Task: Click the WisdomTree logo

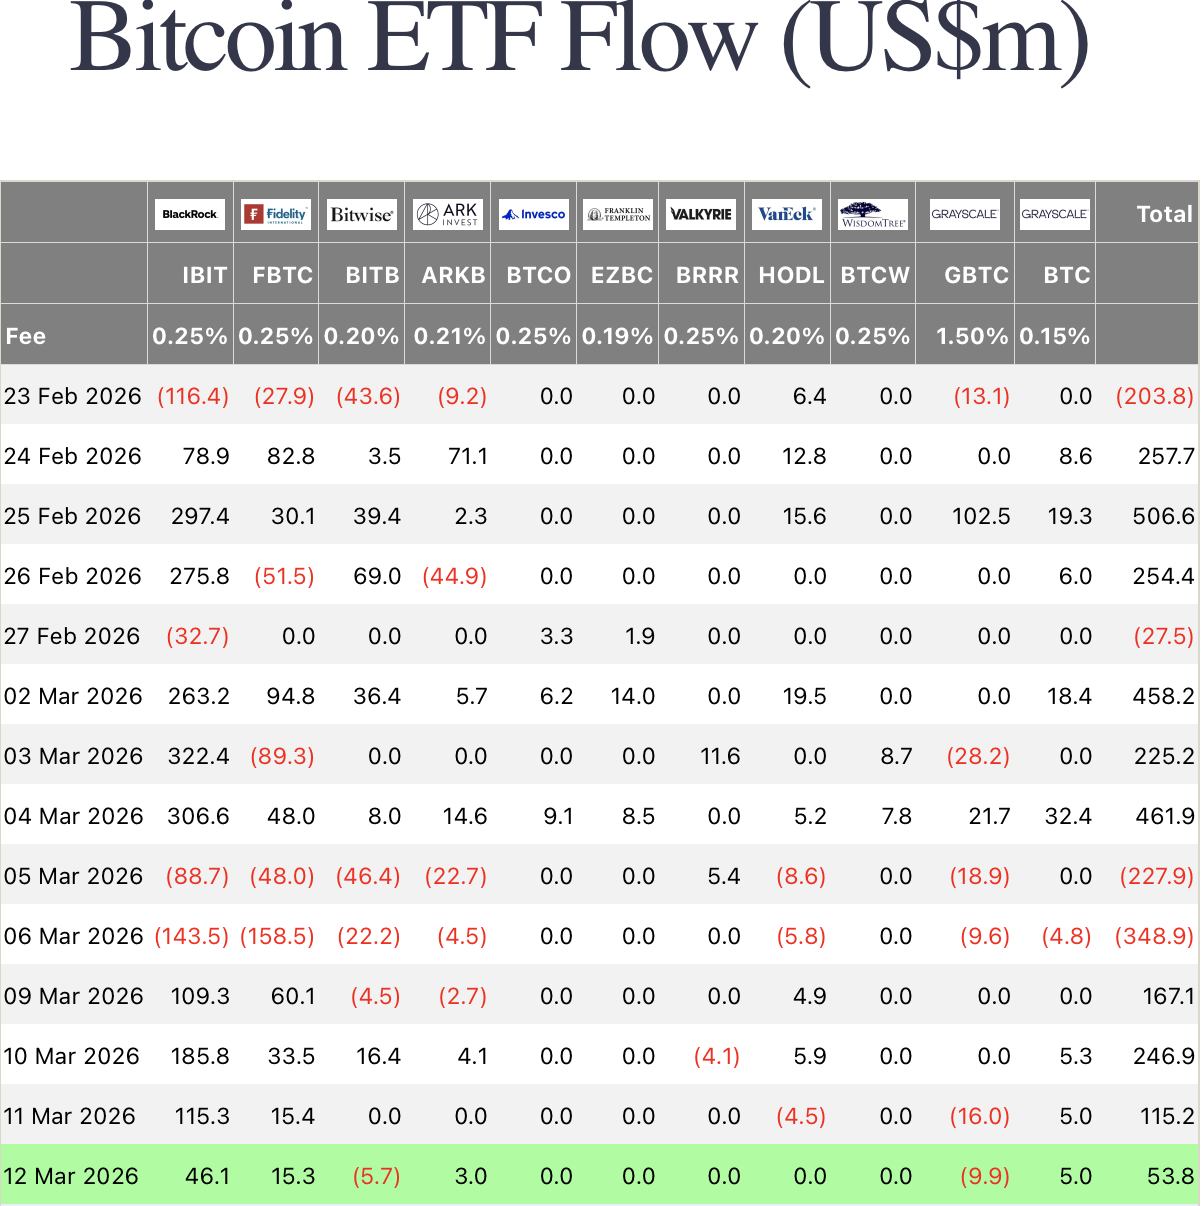Action: tap(873, 214)
